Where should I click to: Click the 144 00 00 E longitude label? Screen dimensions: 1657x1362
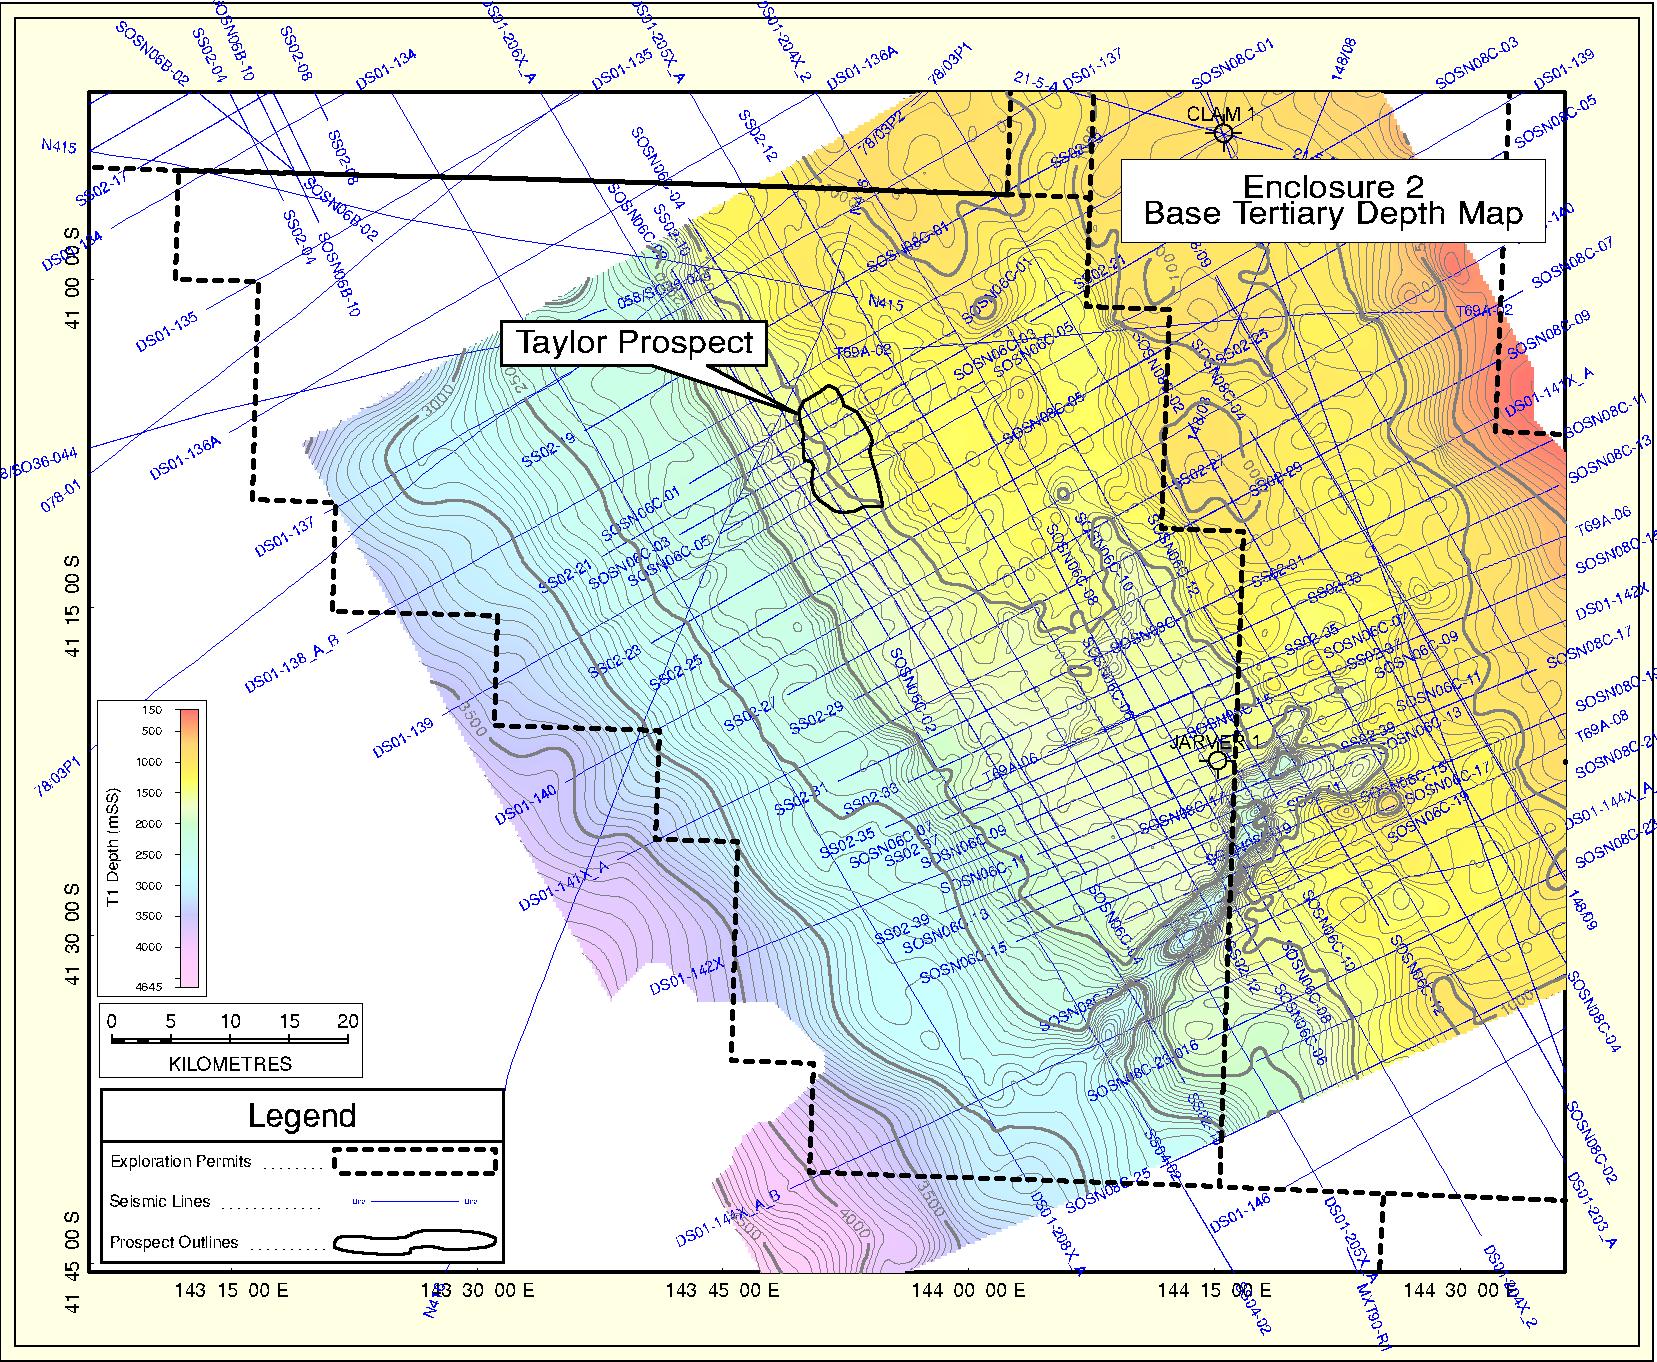[x=969, y=1291]
